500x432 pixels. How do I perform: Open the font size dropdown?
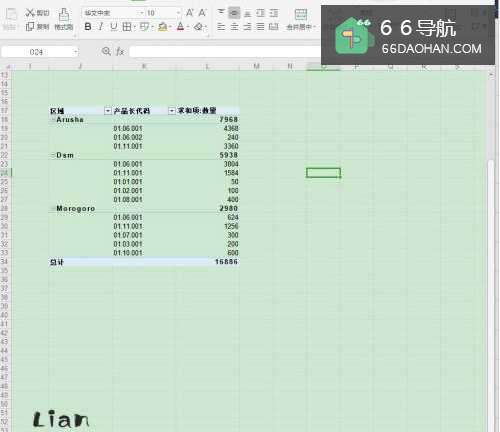coord(178,13)
